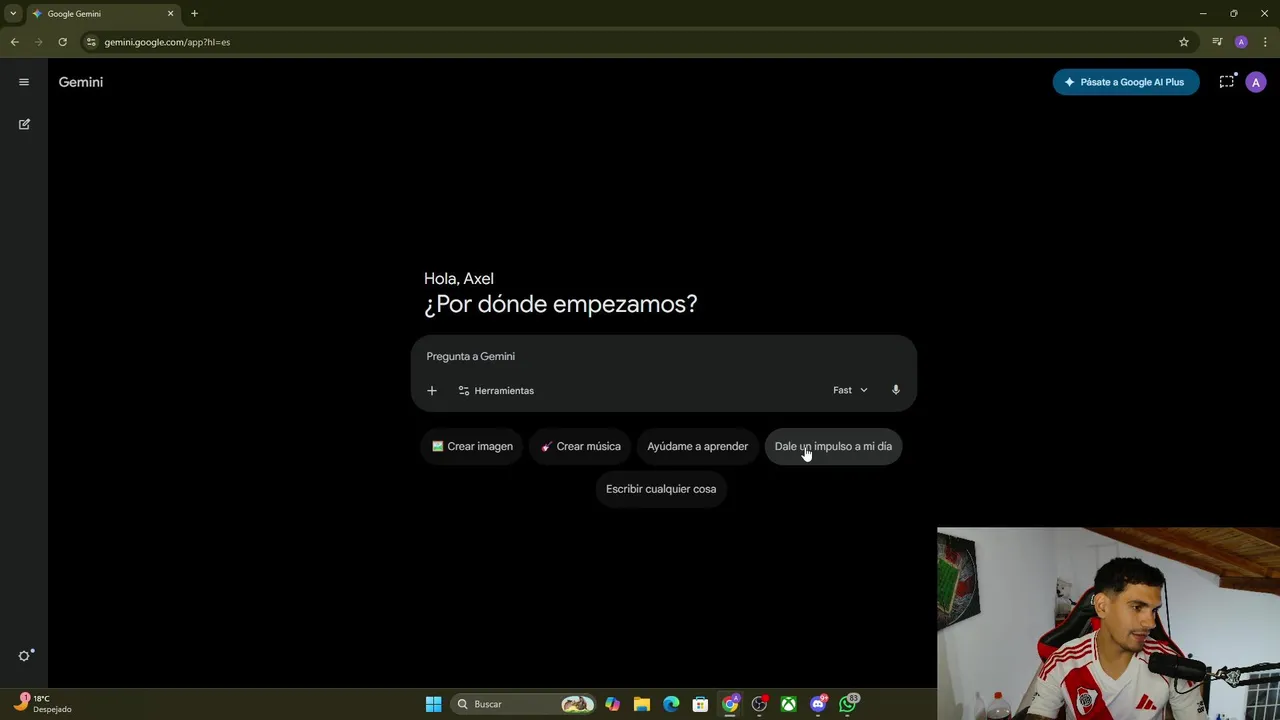Click the plus icon to add files
1280x720 pixels.
pos(432,390)
